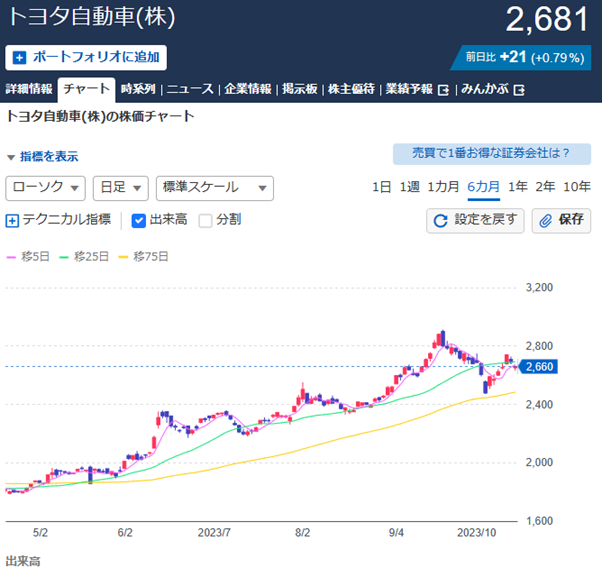Open the 業績予報 link
This screenshot has width=602, height=568.
[x=417, y=89]
